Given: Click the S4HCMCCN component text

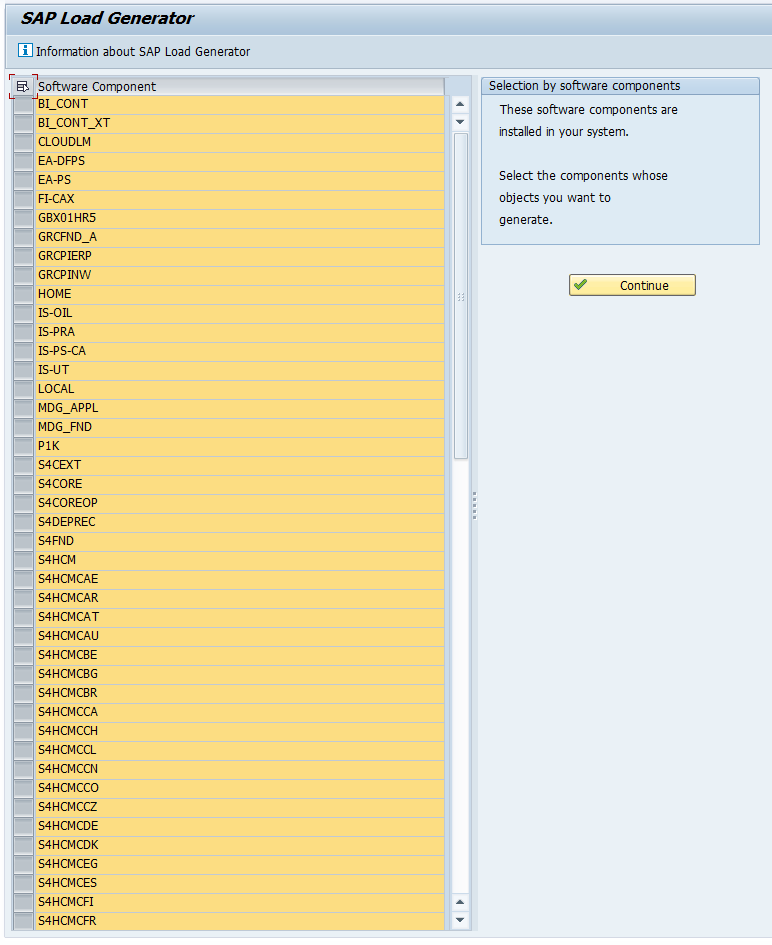Looking at the screenshot, I should tap(67, 769).
